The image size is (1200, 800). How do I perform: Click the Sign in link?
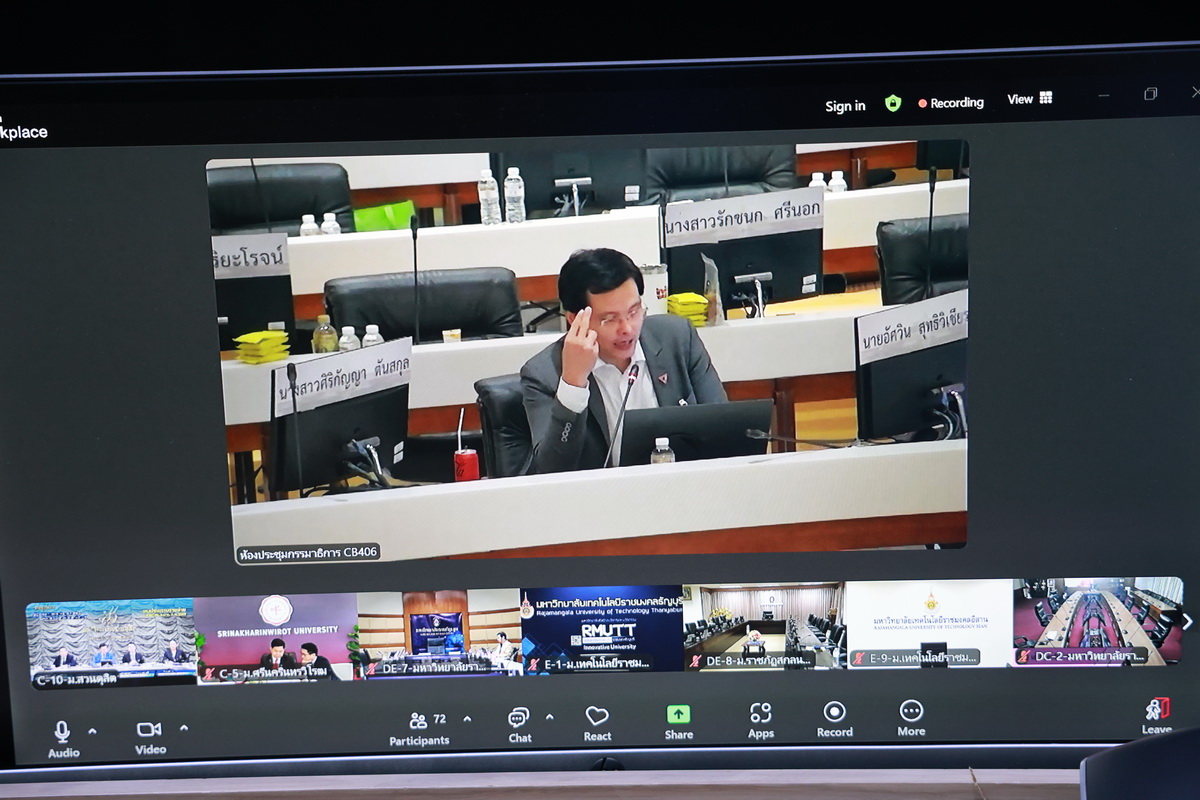click(x=845, y=106)
